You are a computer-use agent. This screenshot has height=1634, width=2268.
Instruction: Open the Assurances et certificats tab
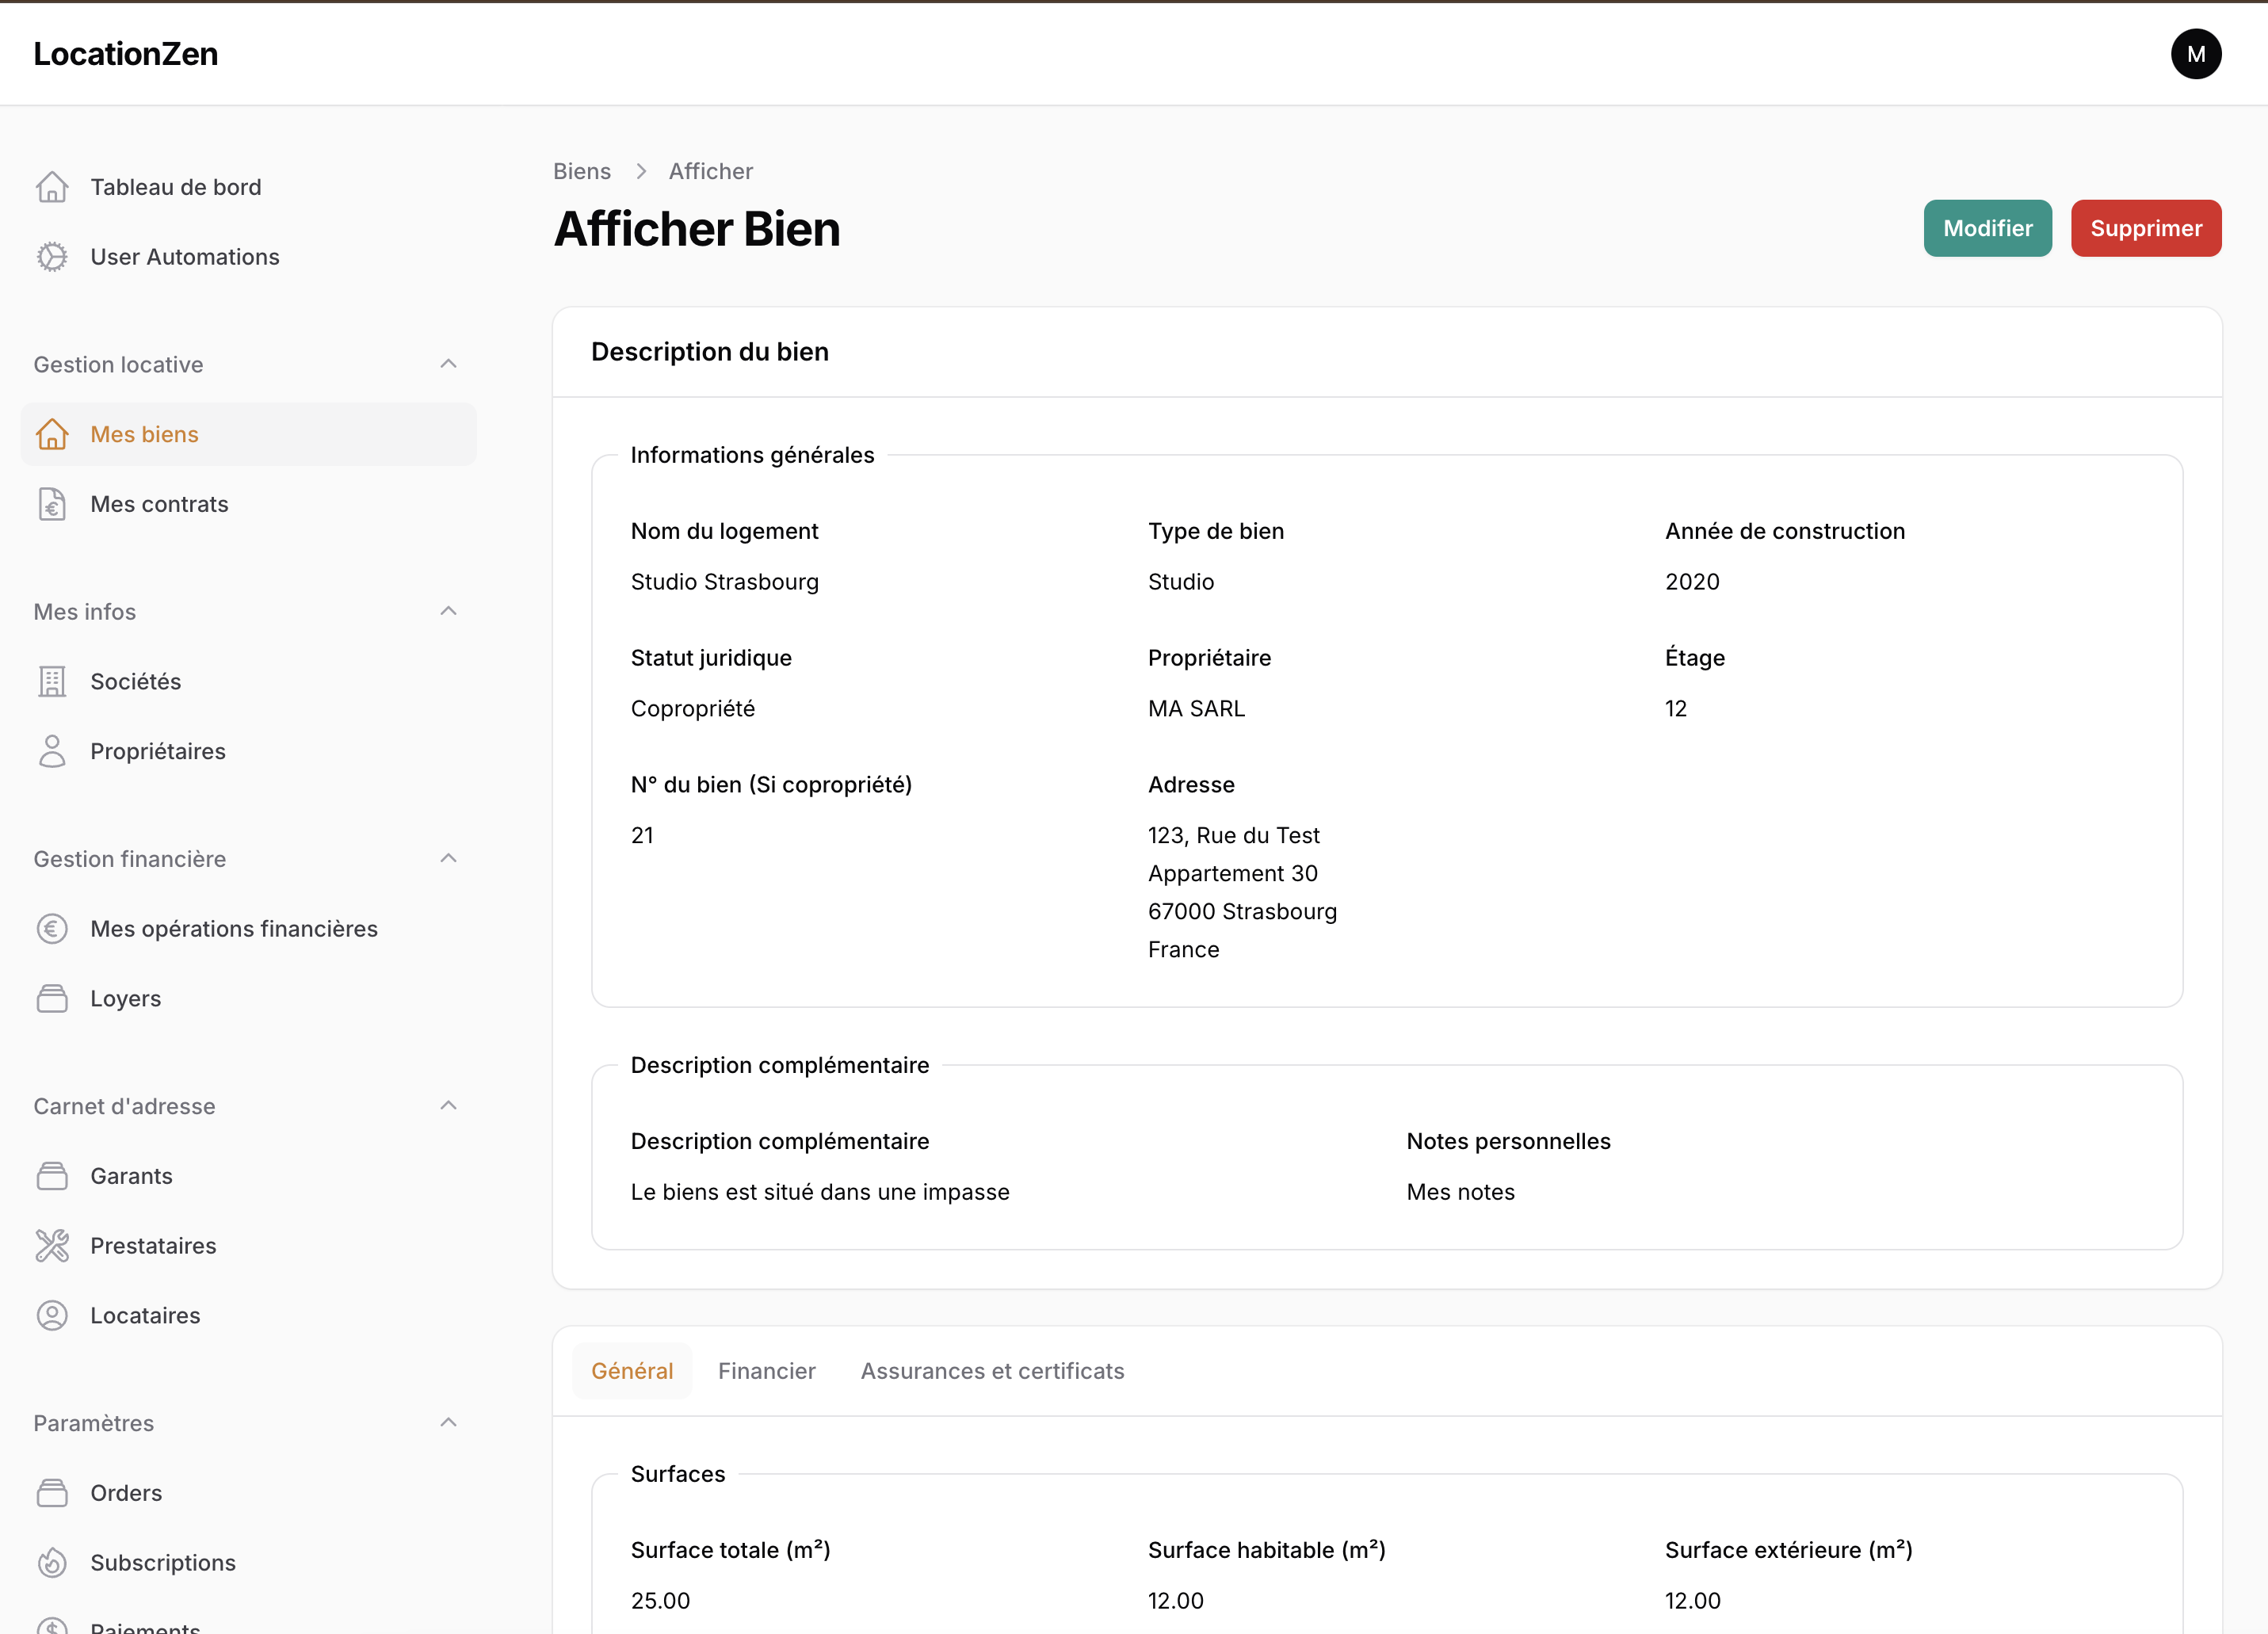[992, 1371]
